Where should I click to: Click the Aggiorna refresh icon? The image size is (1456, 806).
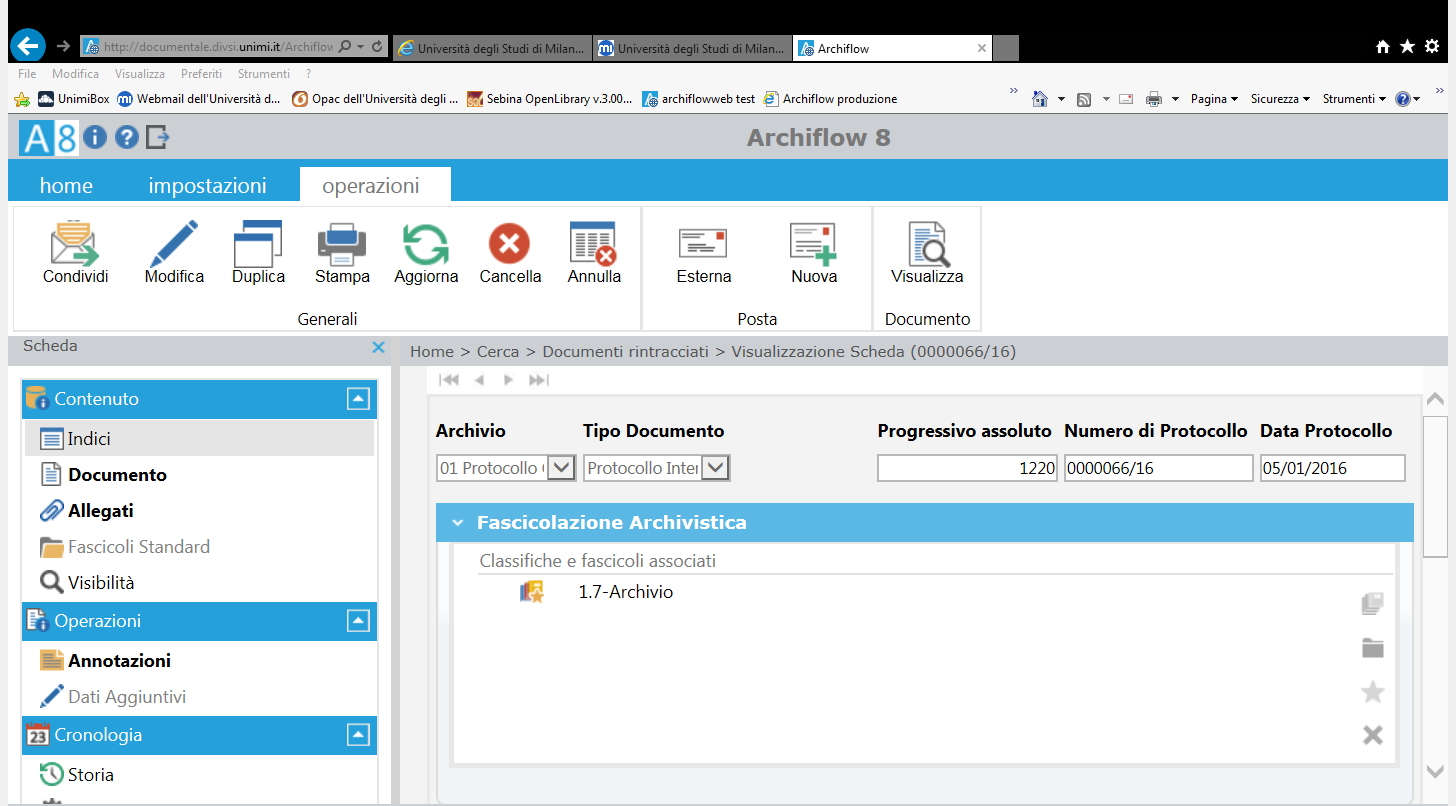[426, 243]
